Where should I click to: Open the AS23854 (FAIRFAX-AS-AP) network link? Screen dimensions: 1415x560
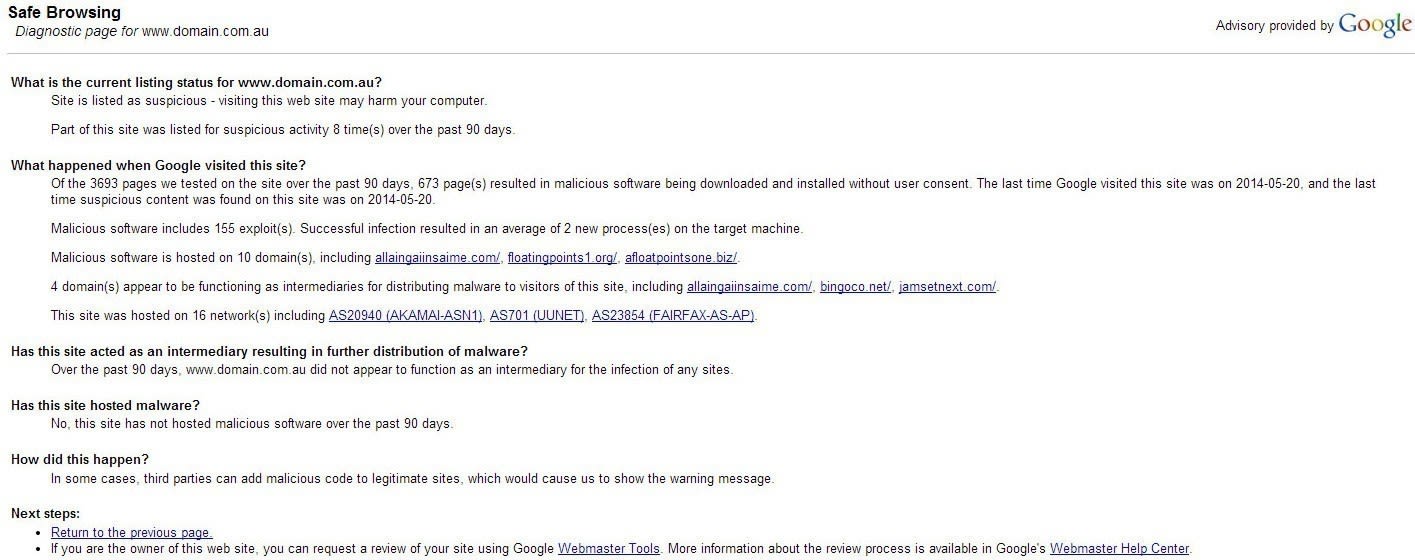(673, 316)
